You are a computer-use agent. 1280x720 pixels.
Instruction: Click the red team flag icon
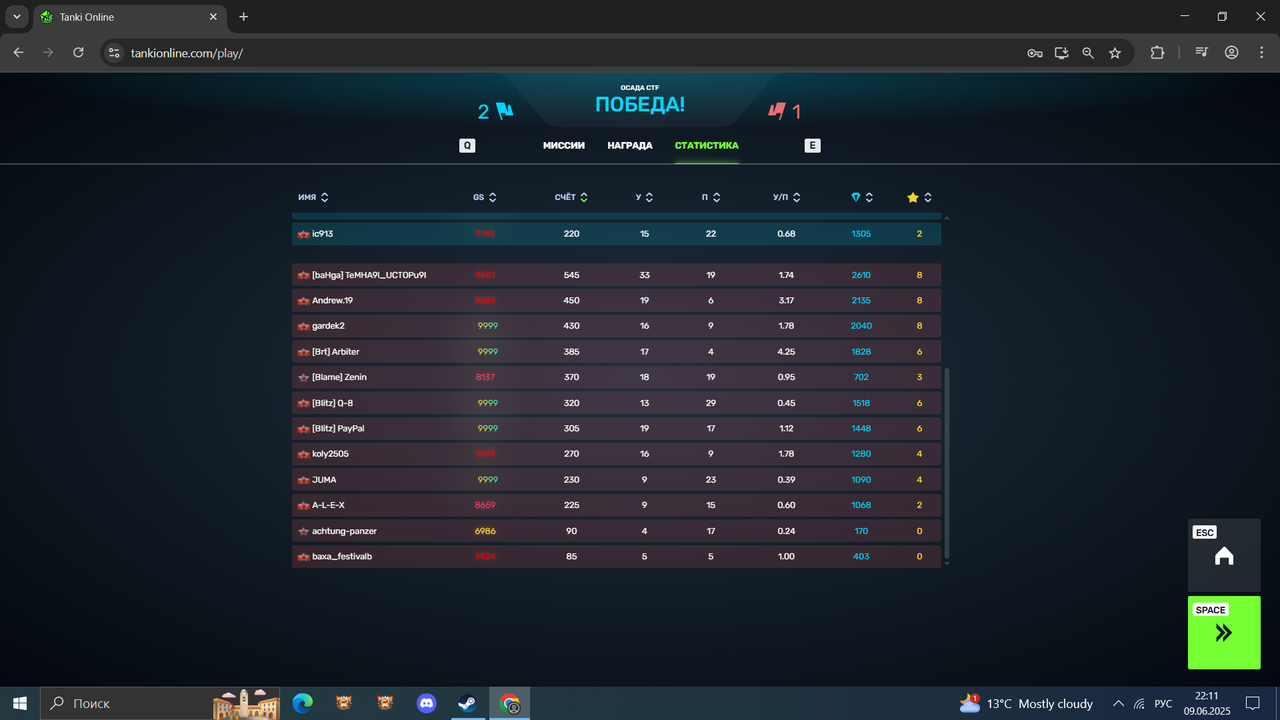pos(777,111)
